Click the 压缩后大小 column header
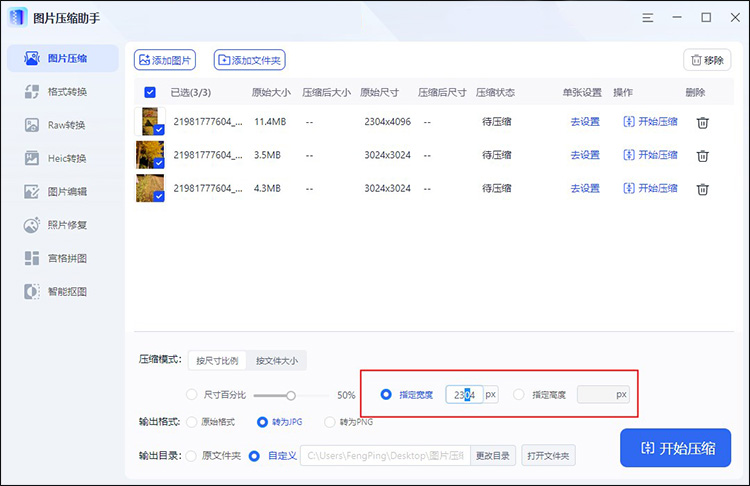This screenshot has height=486, width=750. click(x=326, y=92)
